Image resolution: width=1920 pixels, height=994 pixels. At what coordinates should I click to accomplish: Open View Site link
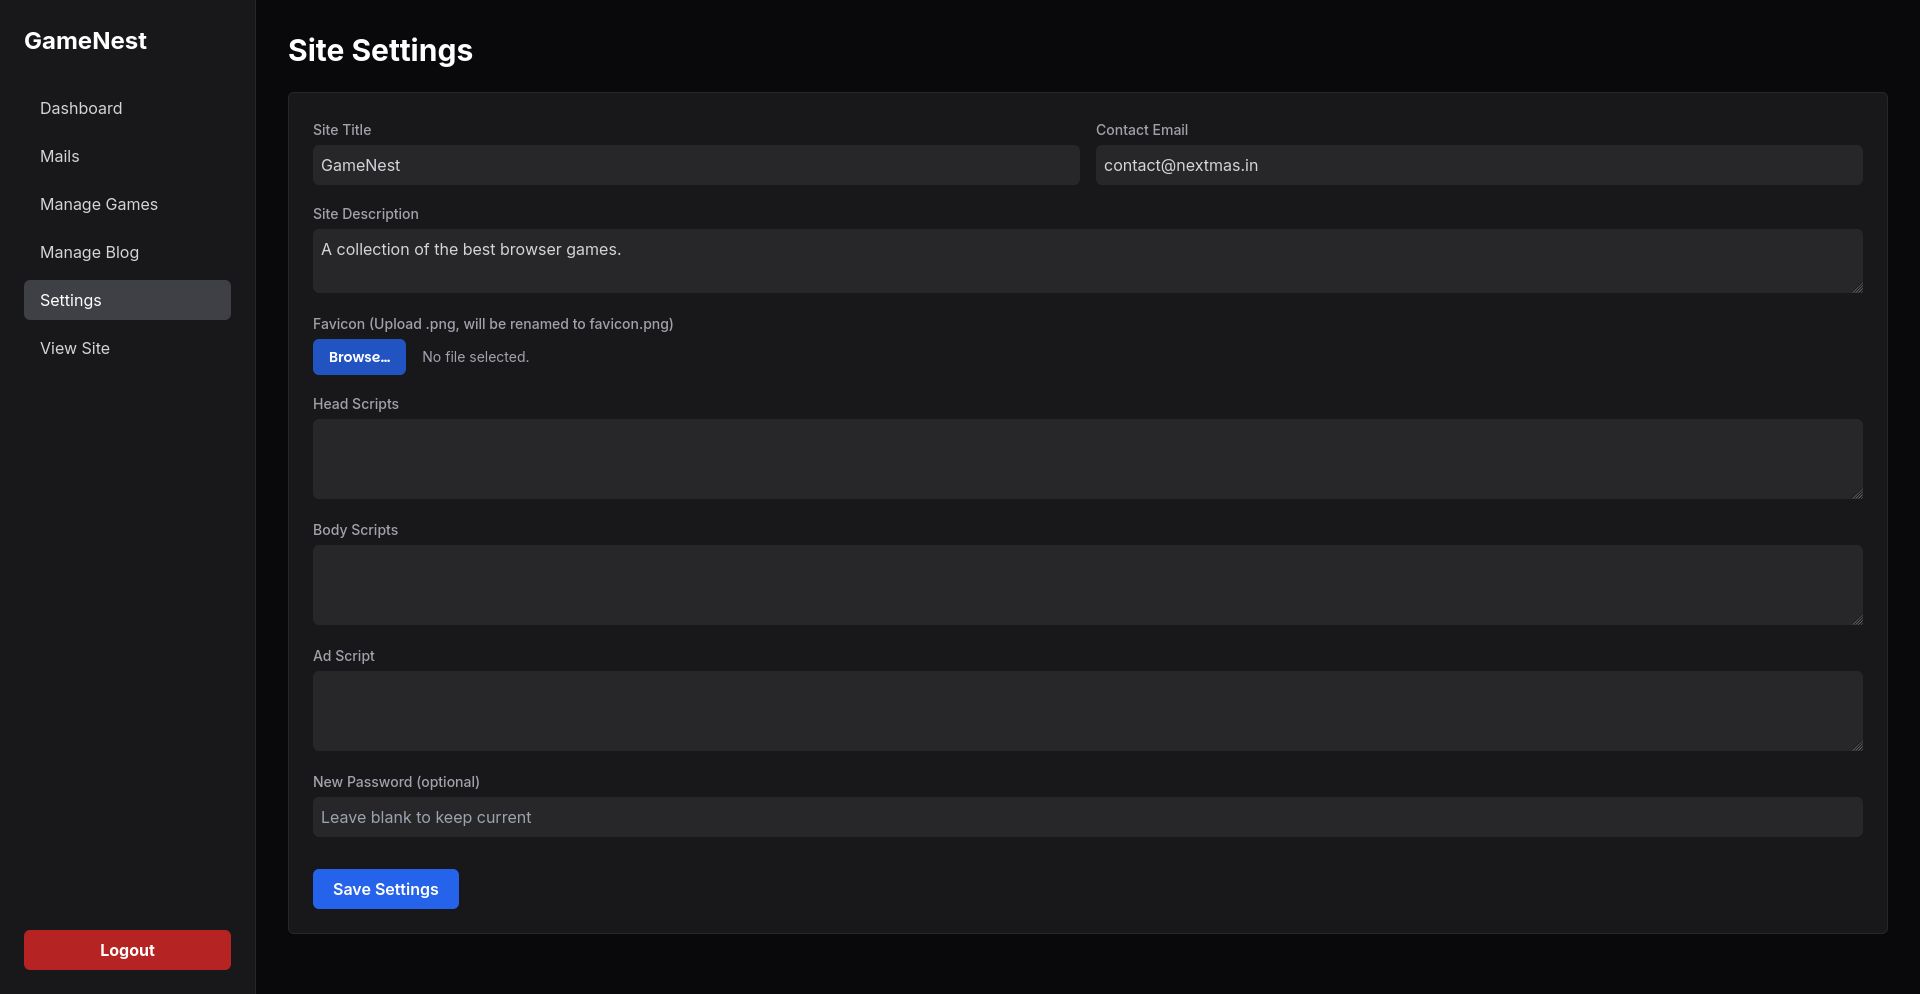click(x=75, y=348)
